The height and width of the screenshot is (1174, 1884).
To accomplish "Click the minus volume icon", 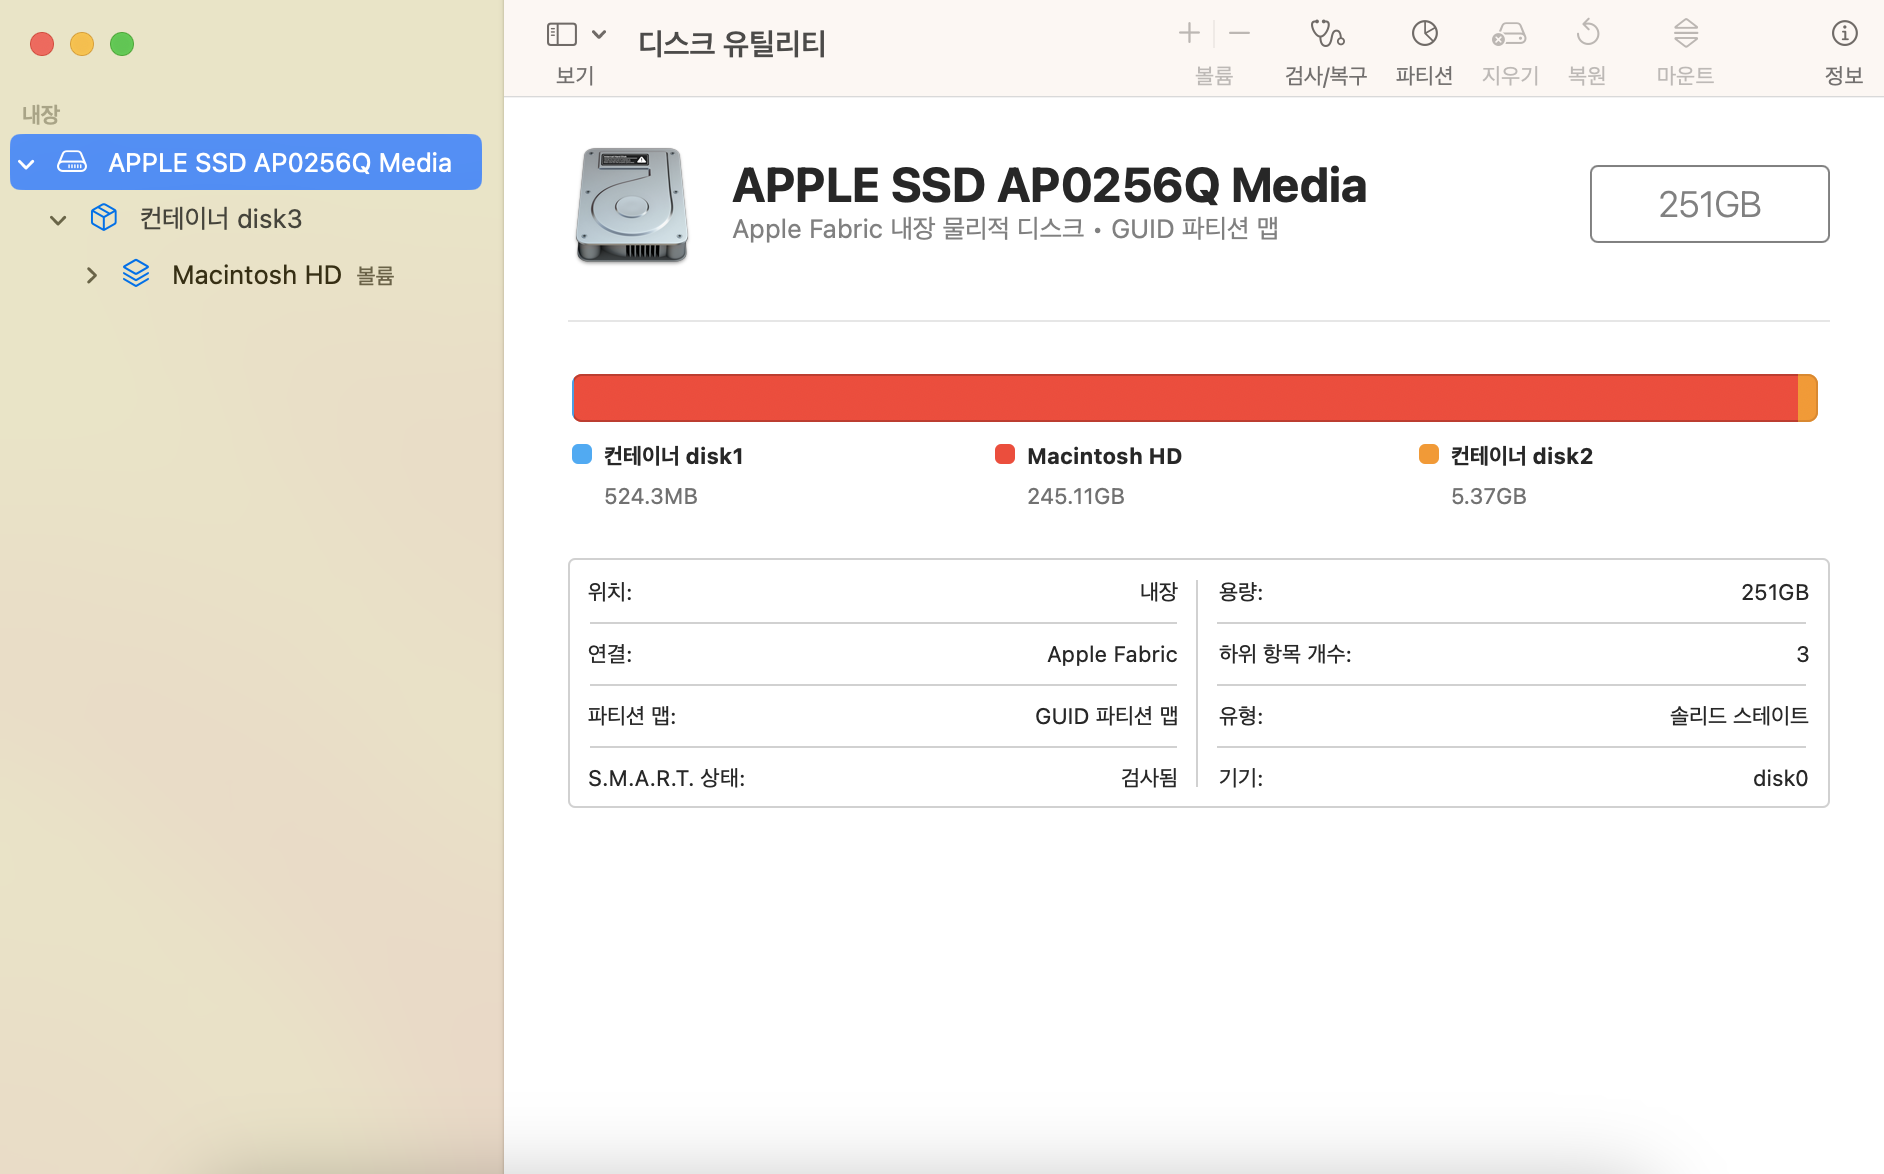I will click(1240, 33).
